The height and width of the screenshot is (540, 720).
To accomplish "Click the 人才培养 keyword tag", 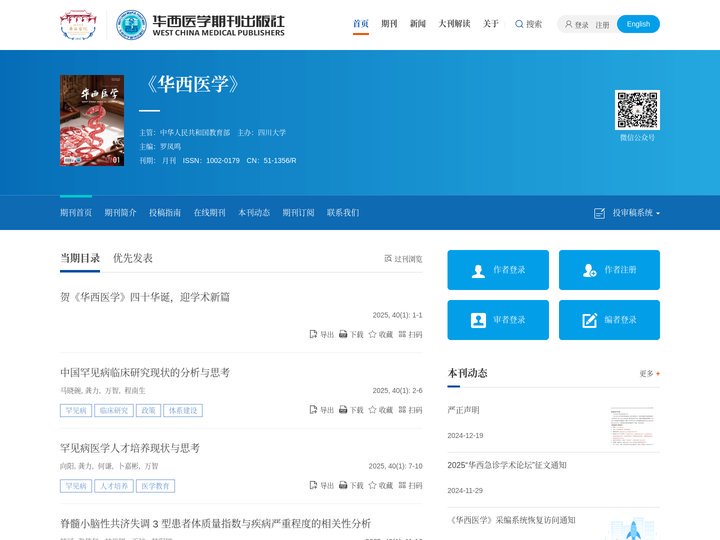I will tap(114, 486).
